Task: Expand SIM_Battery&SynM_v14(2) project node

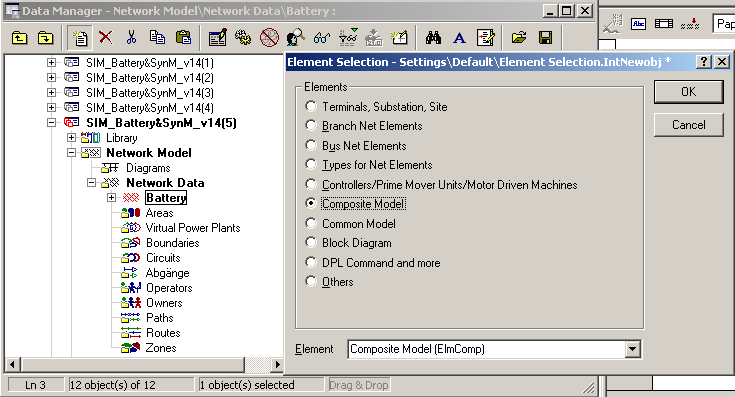Action: 52,77
